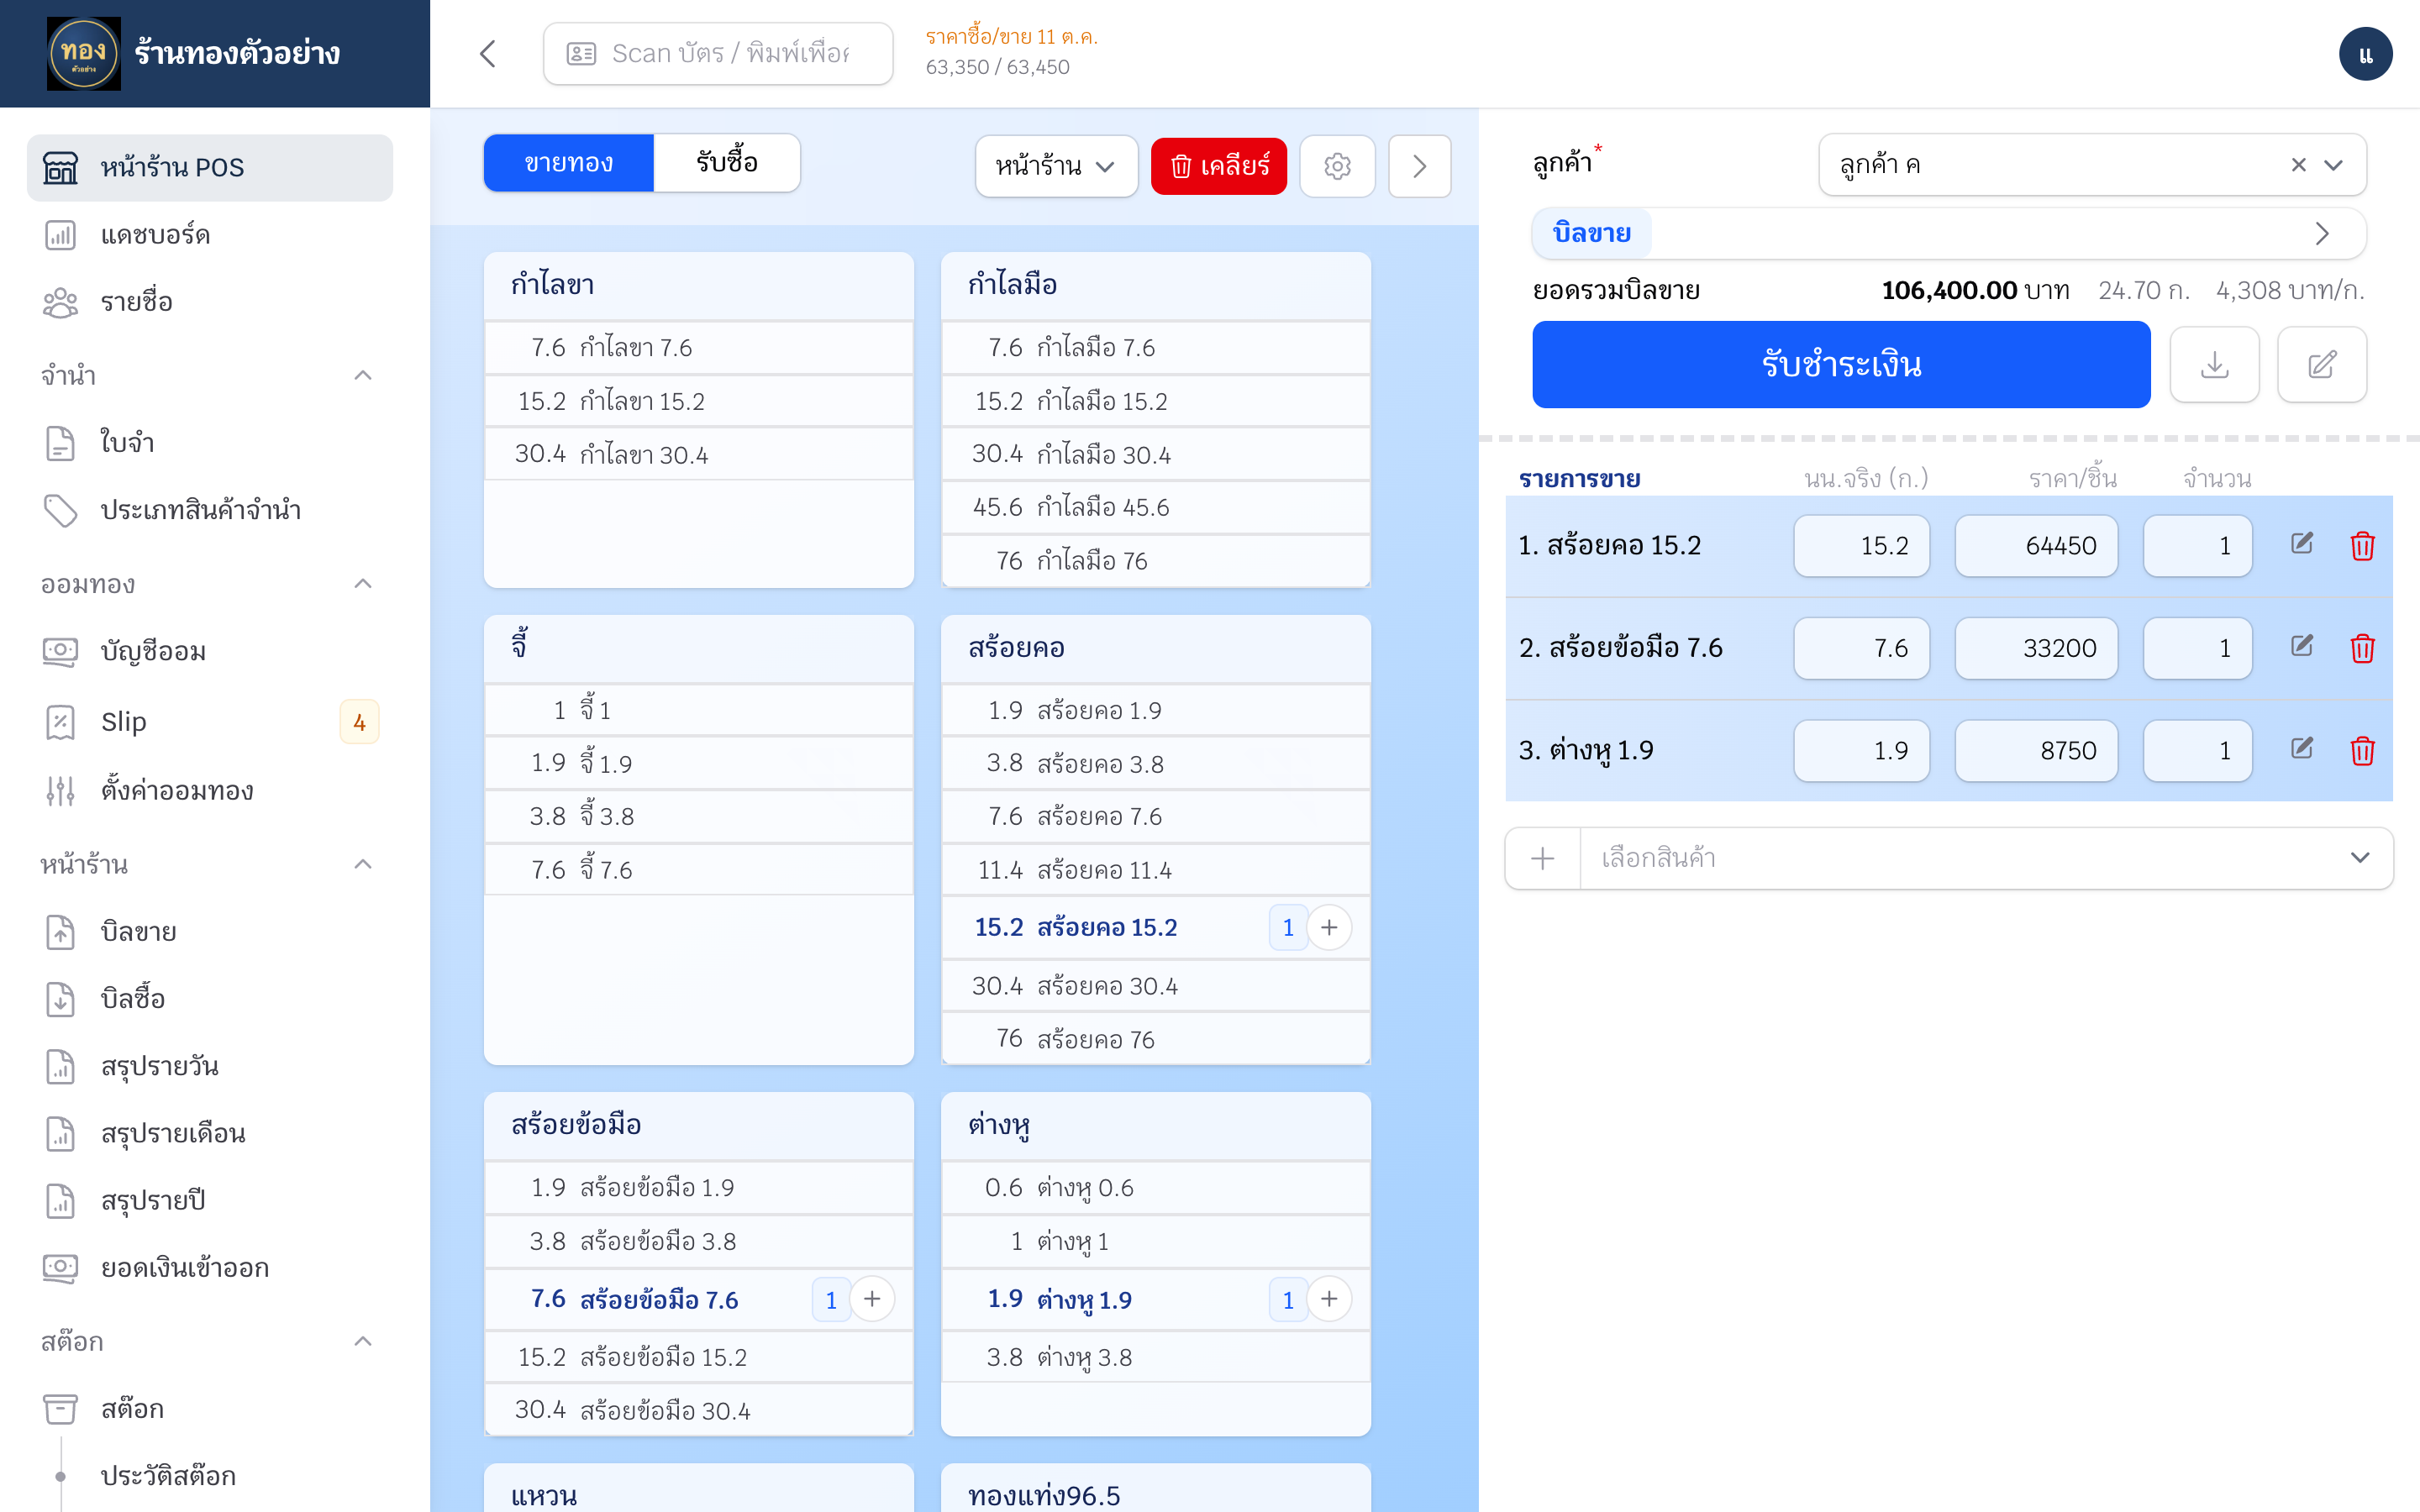Click edit icon beside download button
Screen dimensions: 2420x1512
click(2321, 364)
